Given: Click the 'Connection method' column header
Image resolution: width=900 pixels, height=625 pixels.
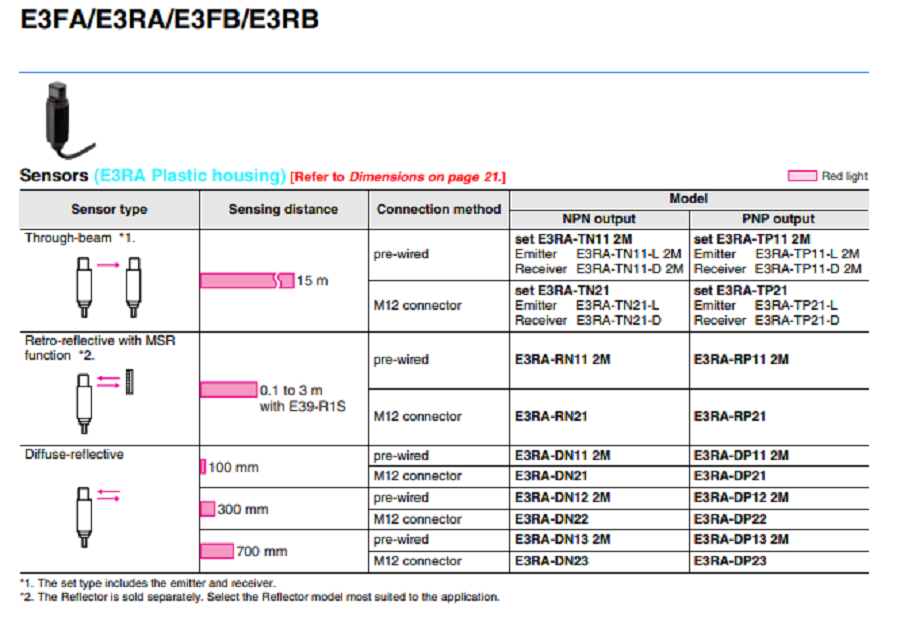Looking at the screenshot, I should (439, 209).
